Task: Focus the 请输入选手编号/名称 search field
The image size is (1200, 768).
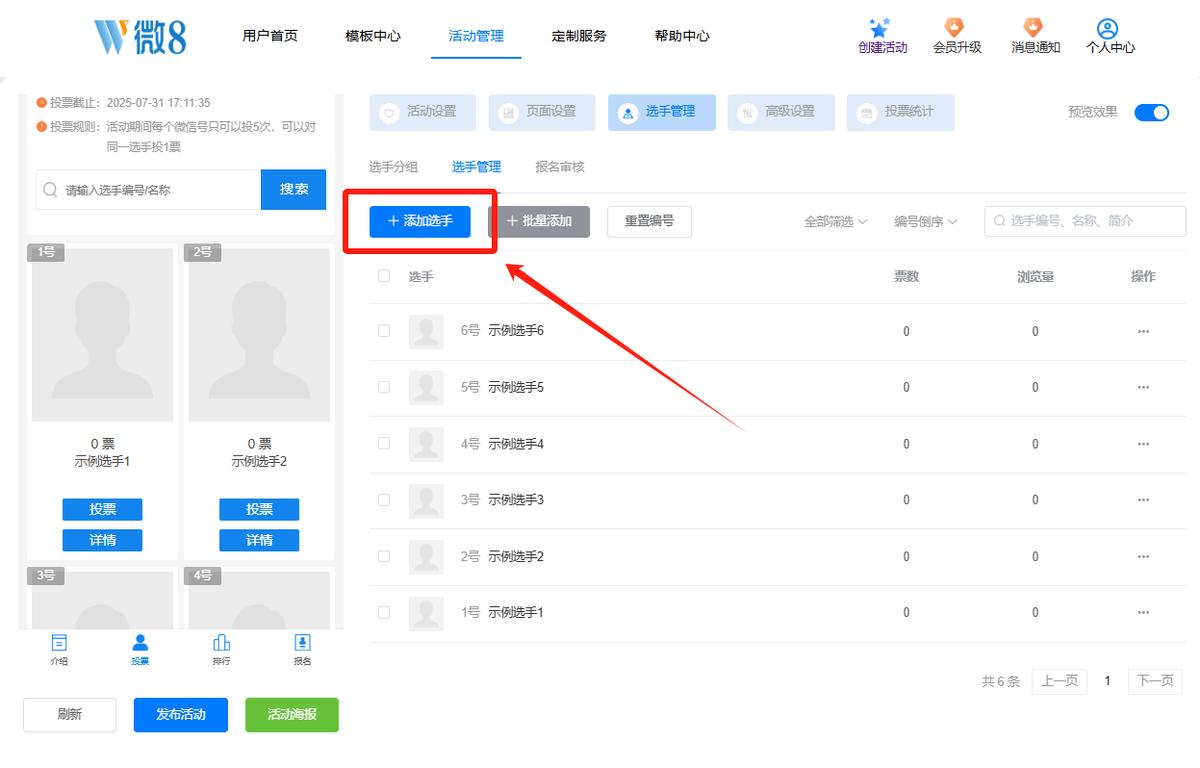Action: tap(148, 189)
